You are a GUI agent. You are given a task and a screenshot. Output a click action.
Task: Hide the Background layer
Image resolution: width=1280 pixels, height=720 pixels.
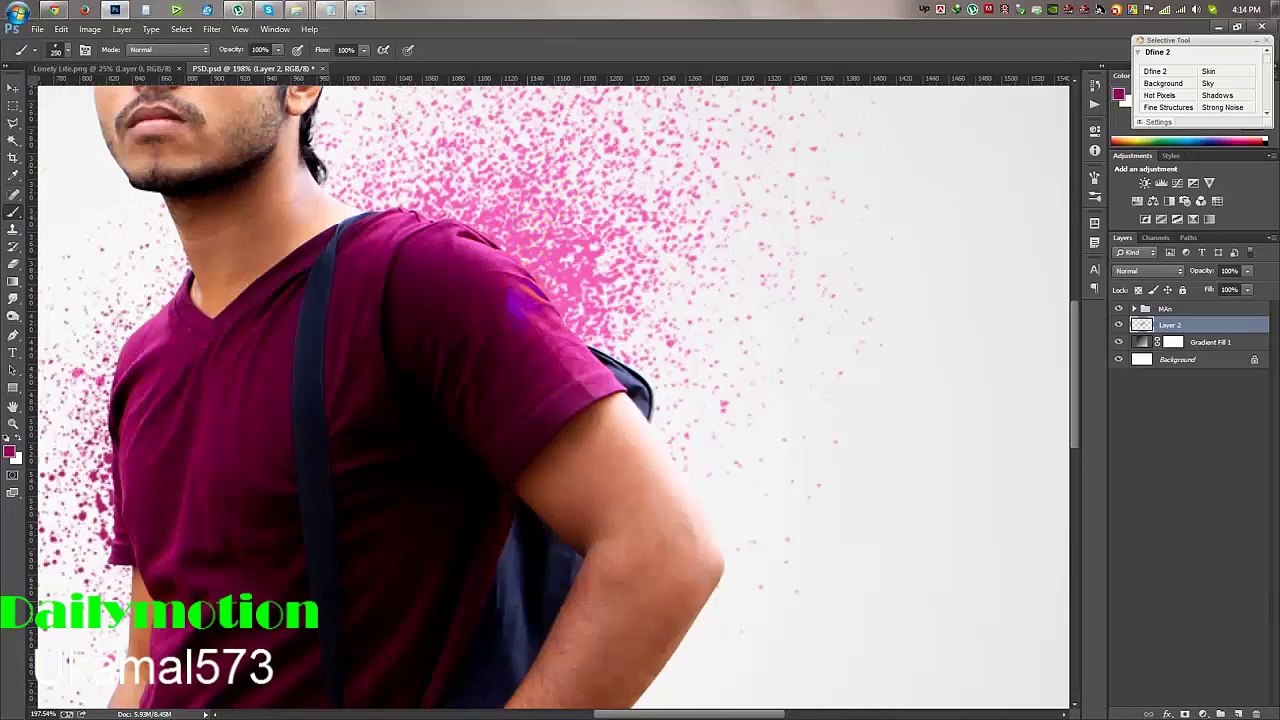1119,359
